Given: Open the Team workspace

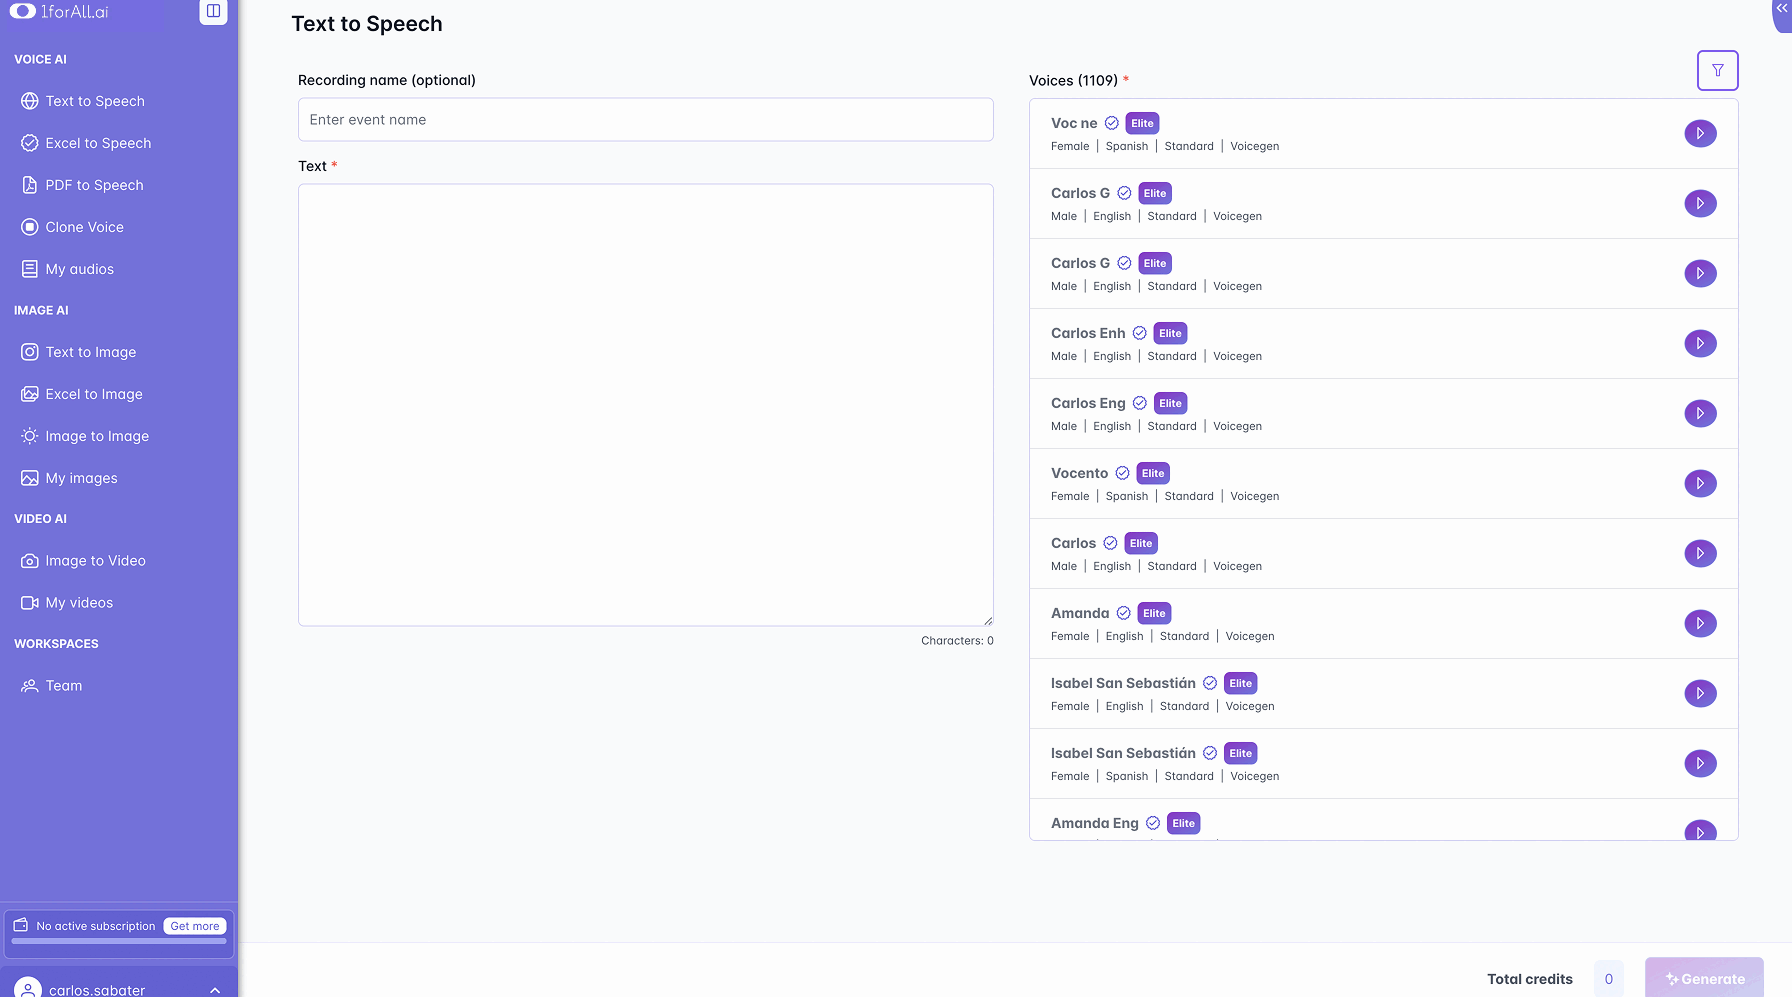Looking at the screenshot, I should coord(63,686).
